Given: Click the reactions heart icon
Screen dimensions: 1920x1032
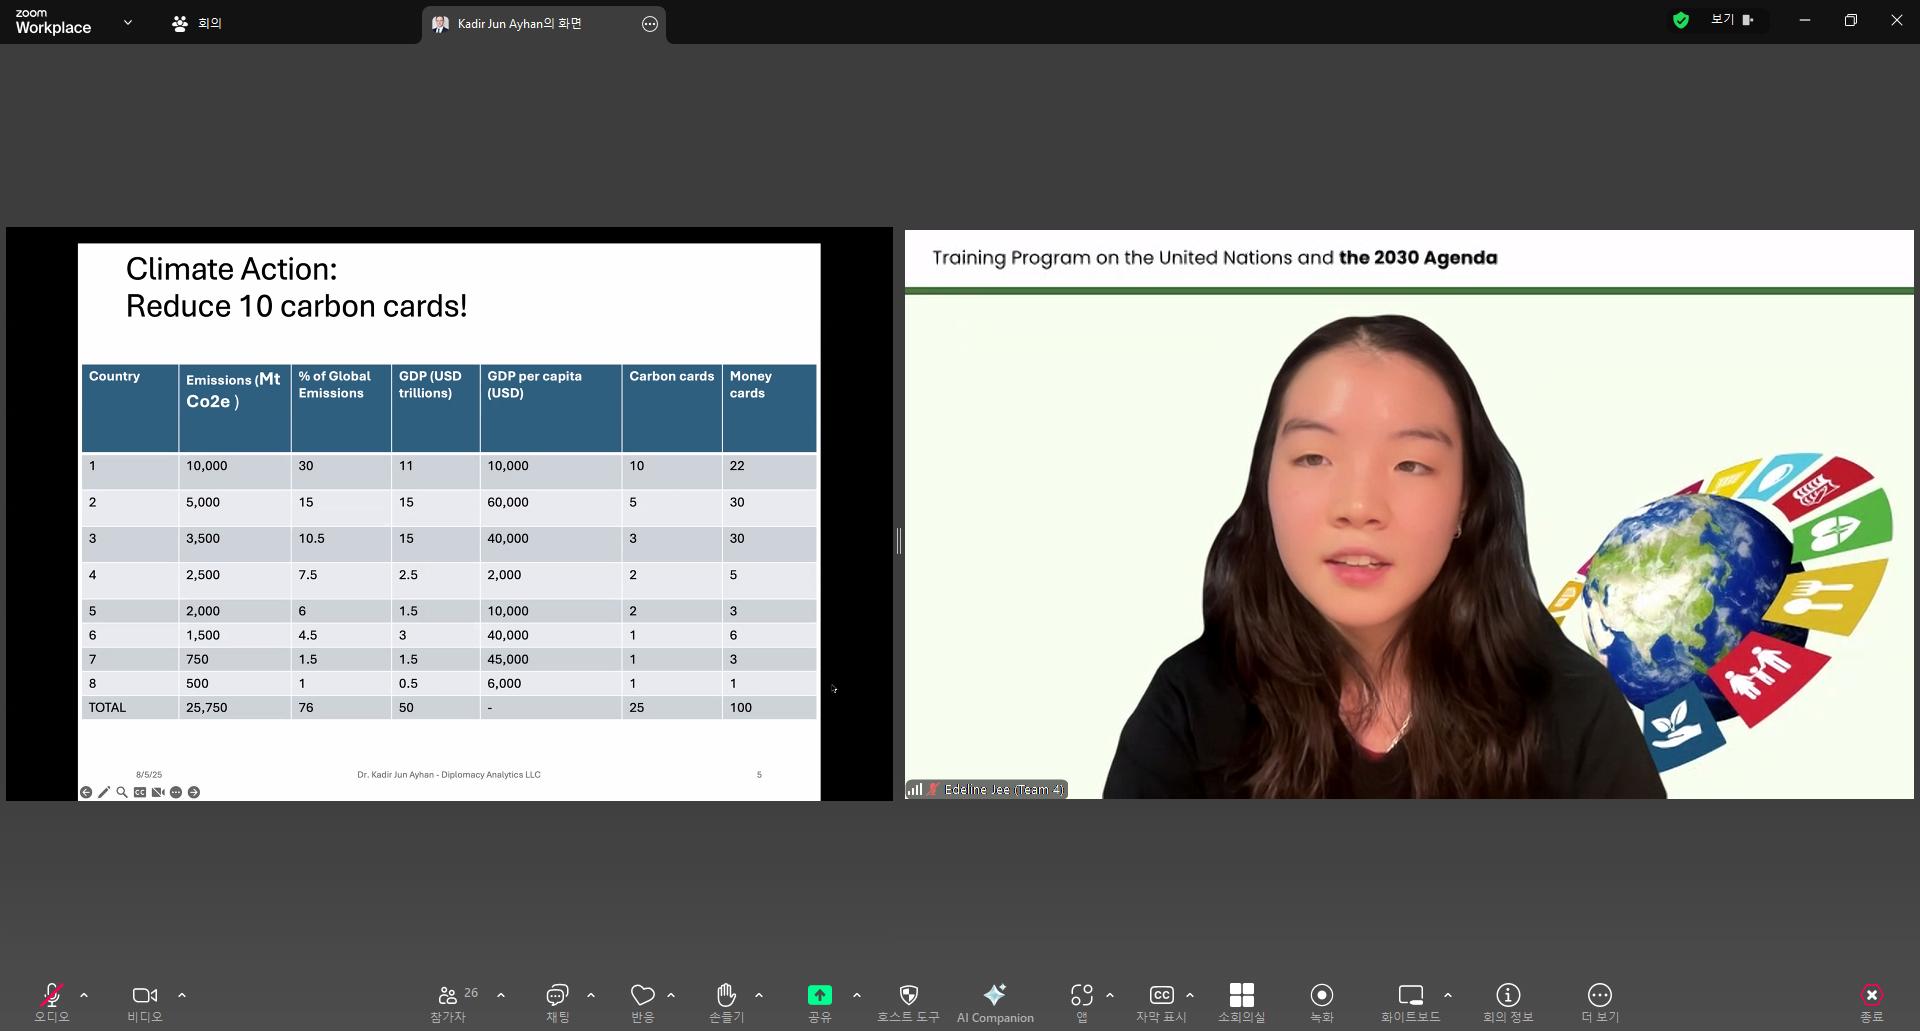Looking at the screenshot, I should click(x=642, y=997).
